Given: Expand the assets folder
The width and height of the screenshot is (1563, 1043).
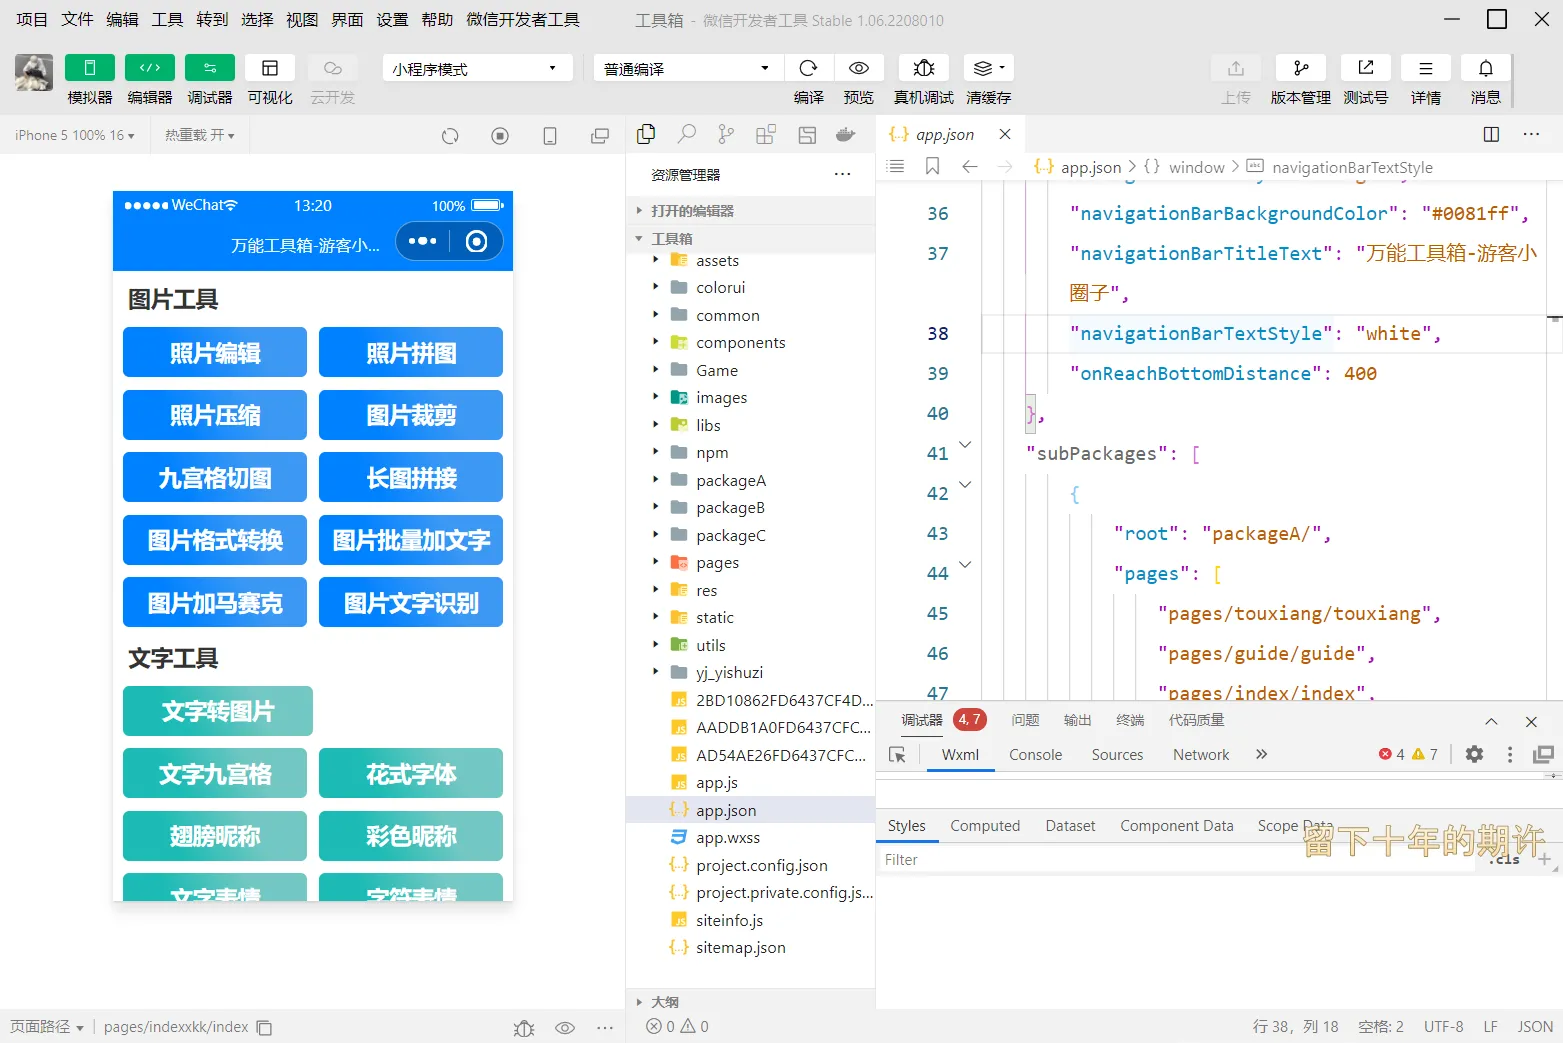Looking at the screenshot, I should click(x=717, y=261).
